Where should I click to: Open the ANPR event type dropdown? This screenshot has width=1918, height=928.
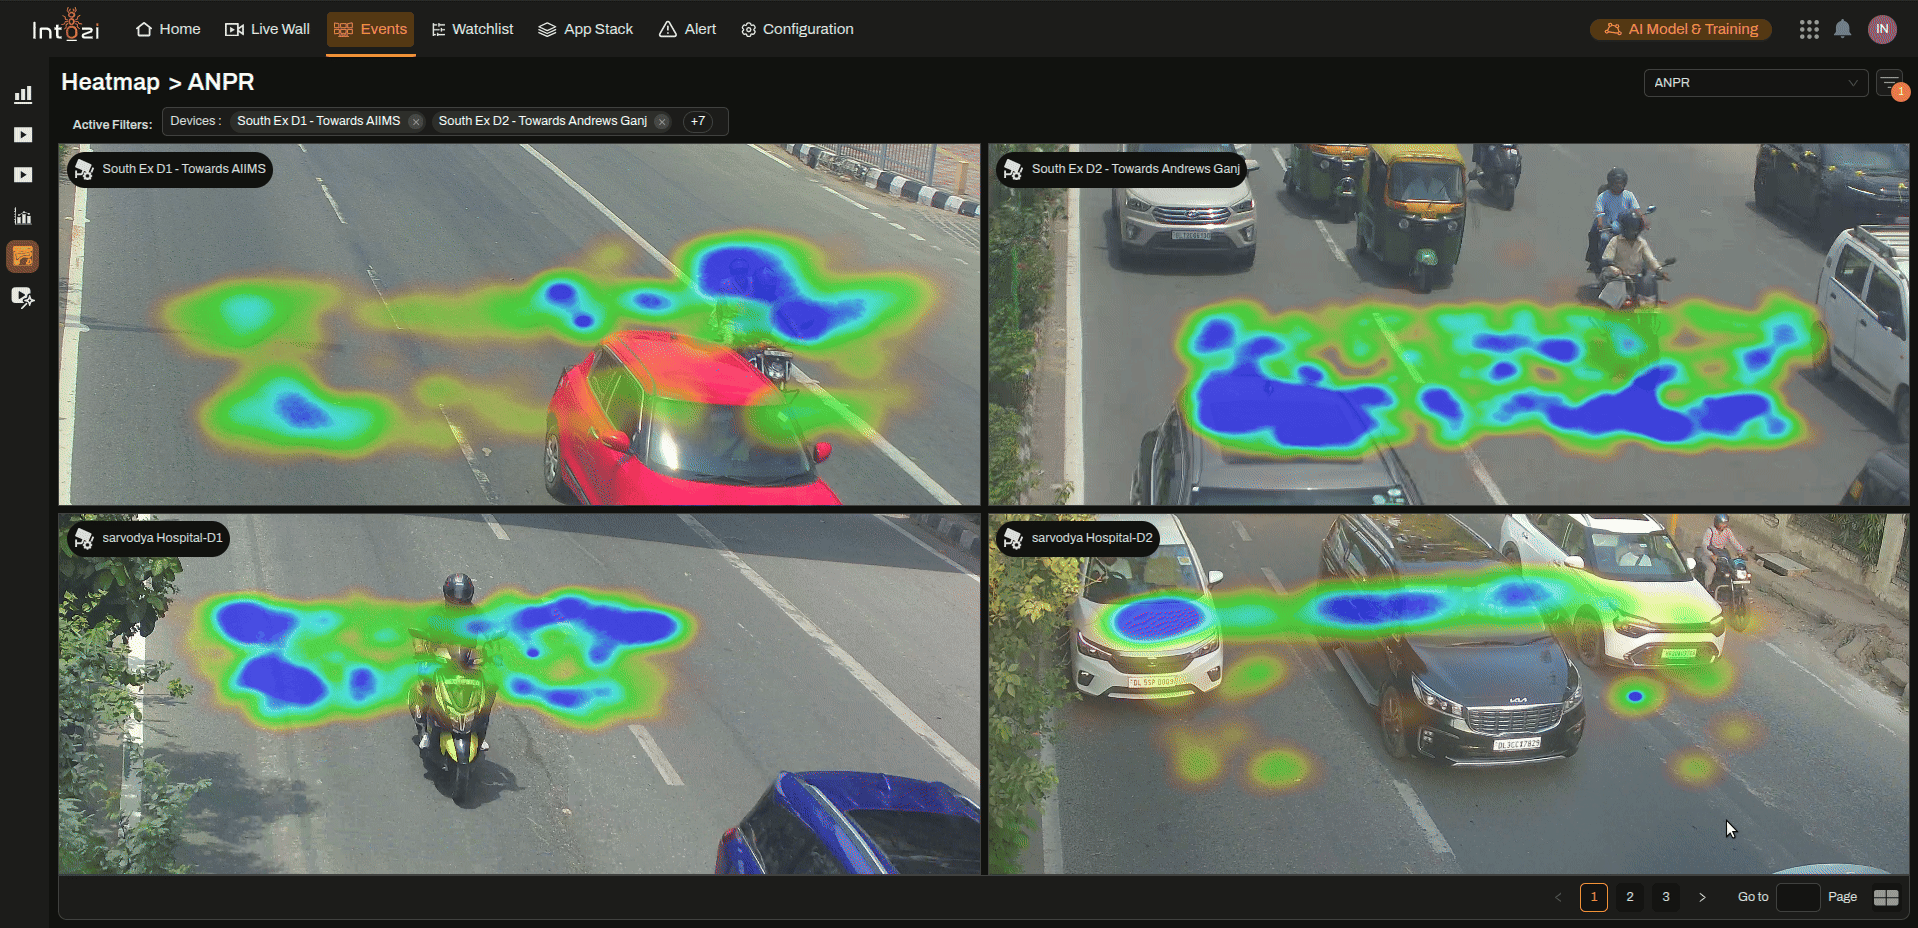pos(1755,83)
